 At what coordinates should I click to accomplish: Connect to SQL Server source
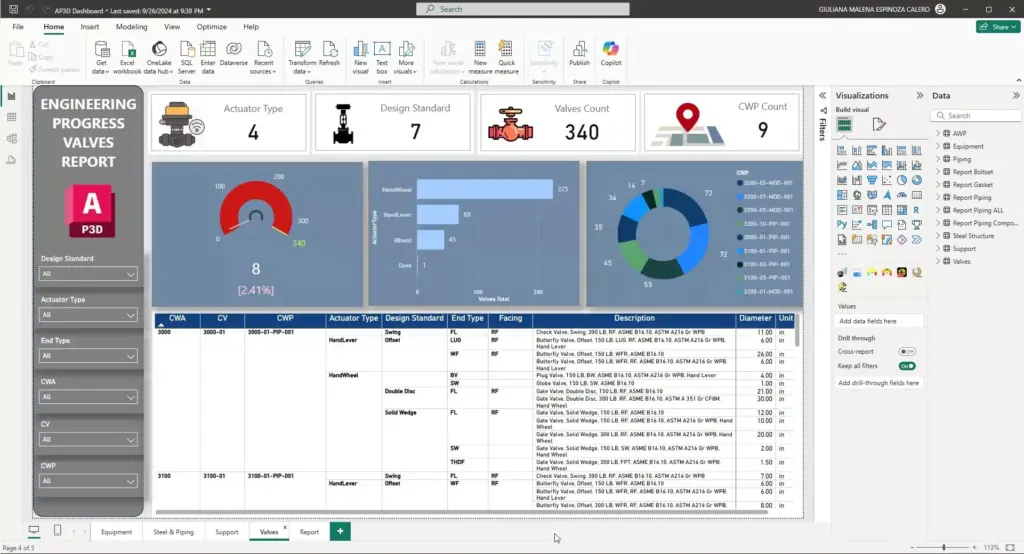pyautogui.click(x=187, y=57)
